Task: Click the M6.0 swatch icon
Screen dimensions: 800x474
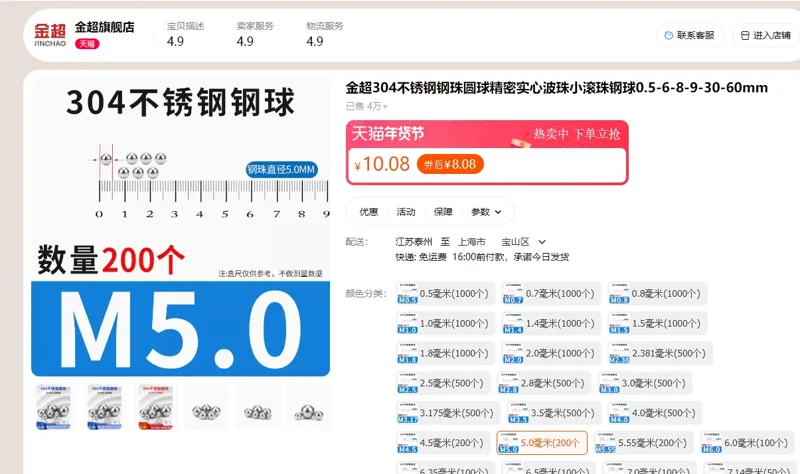Action: [712, 443]
